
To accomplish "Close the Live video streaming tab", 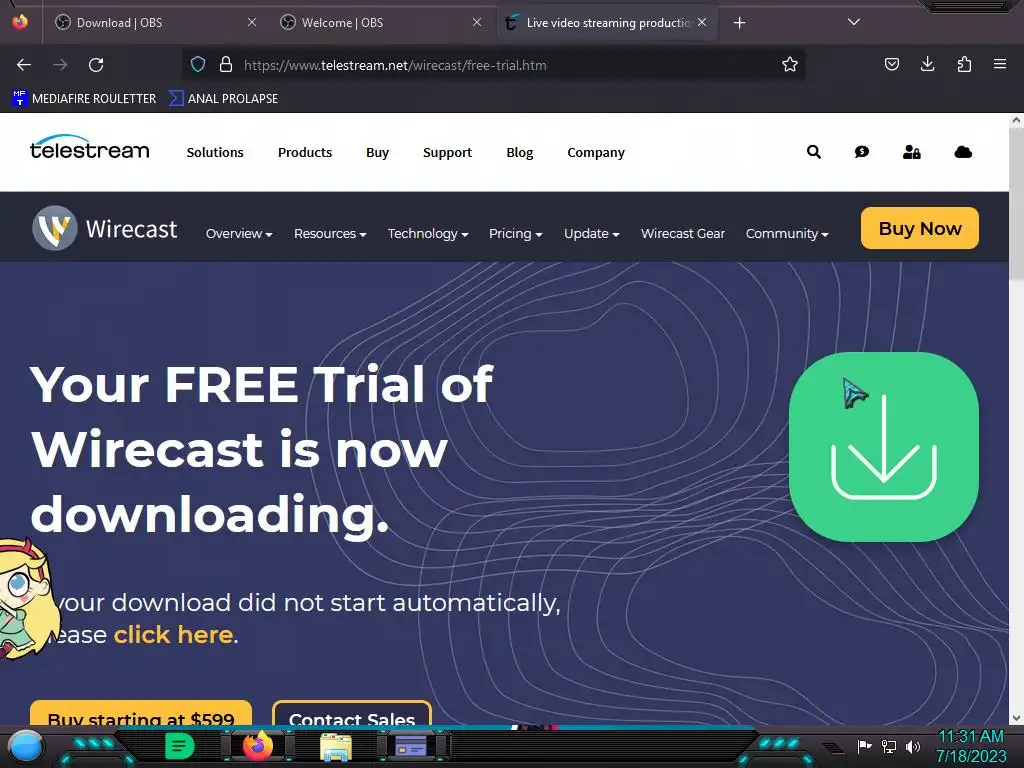I will click(x=702, y=23).
